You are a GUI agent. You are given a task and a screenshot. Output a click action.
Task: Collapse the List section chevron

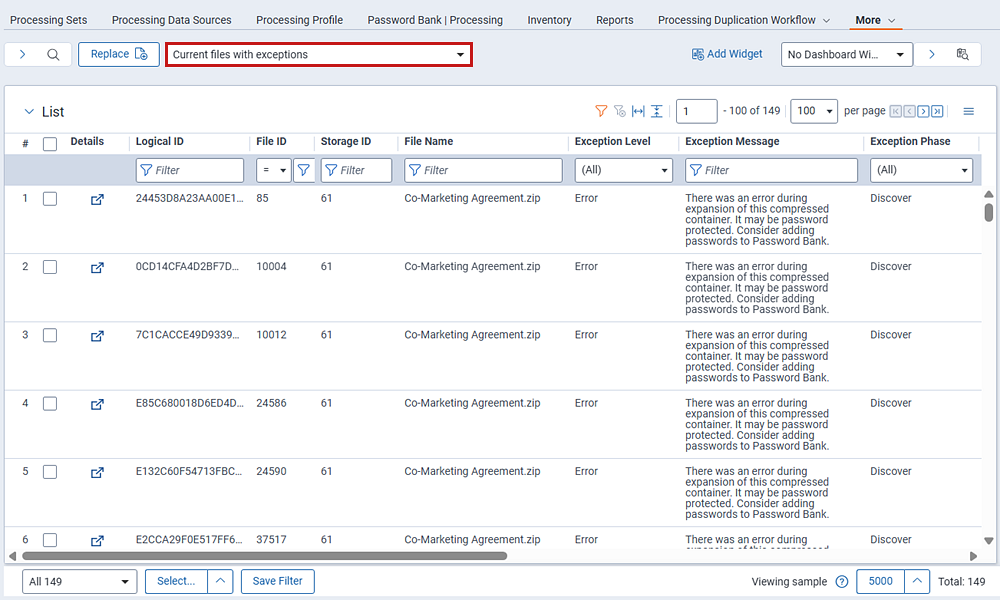click(28, 111)
